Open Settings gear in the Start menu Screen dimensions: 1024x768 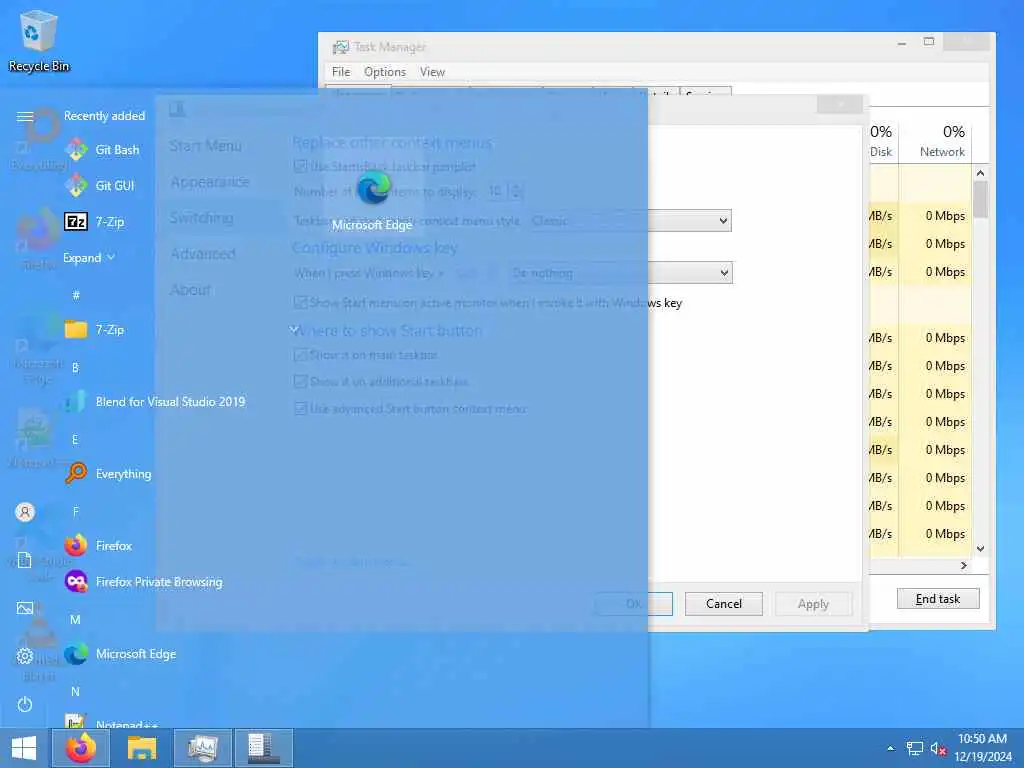point(25,656)
